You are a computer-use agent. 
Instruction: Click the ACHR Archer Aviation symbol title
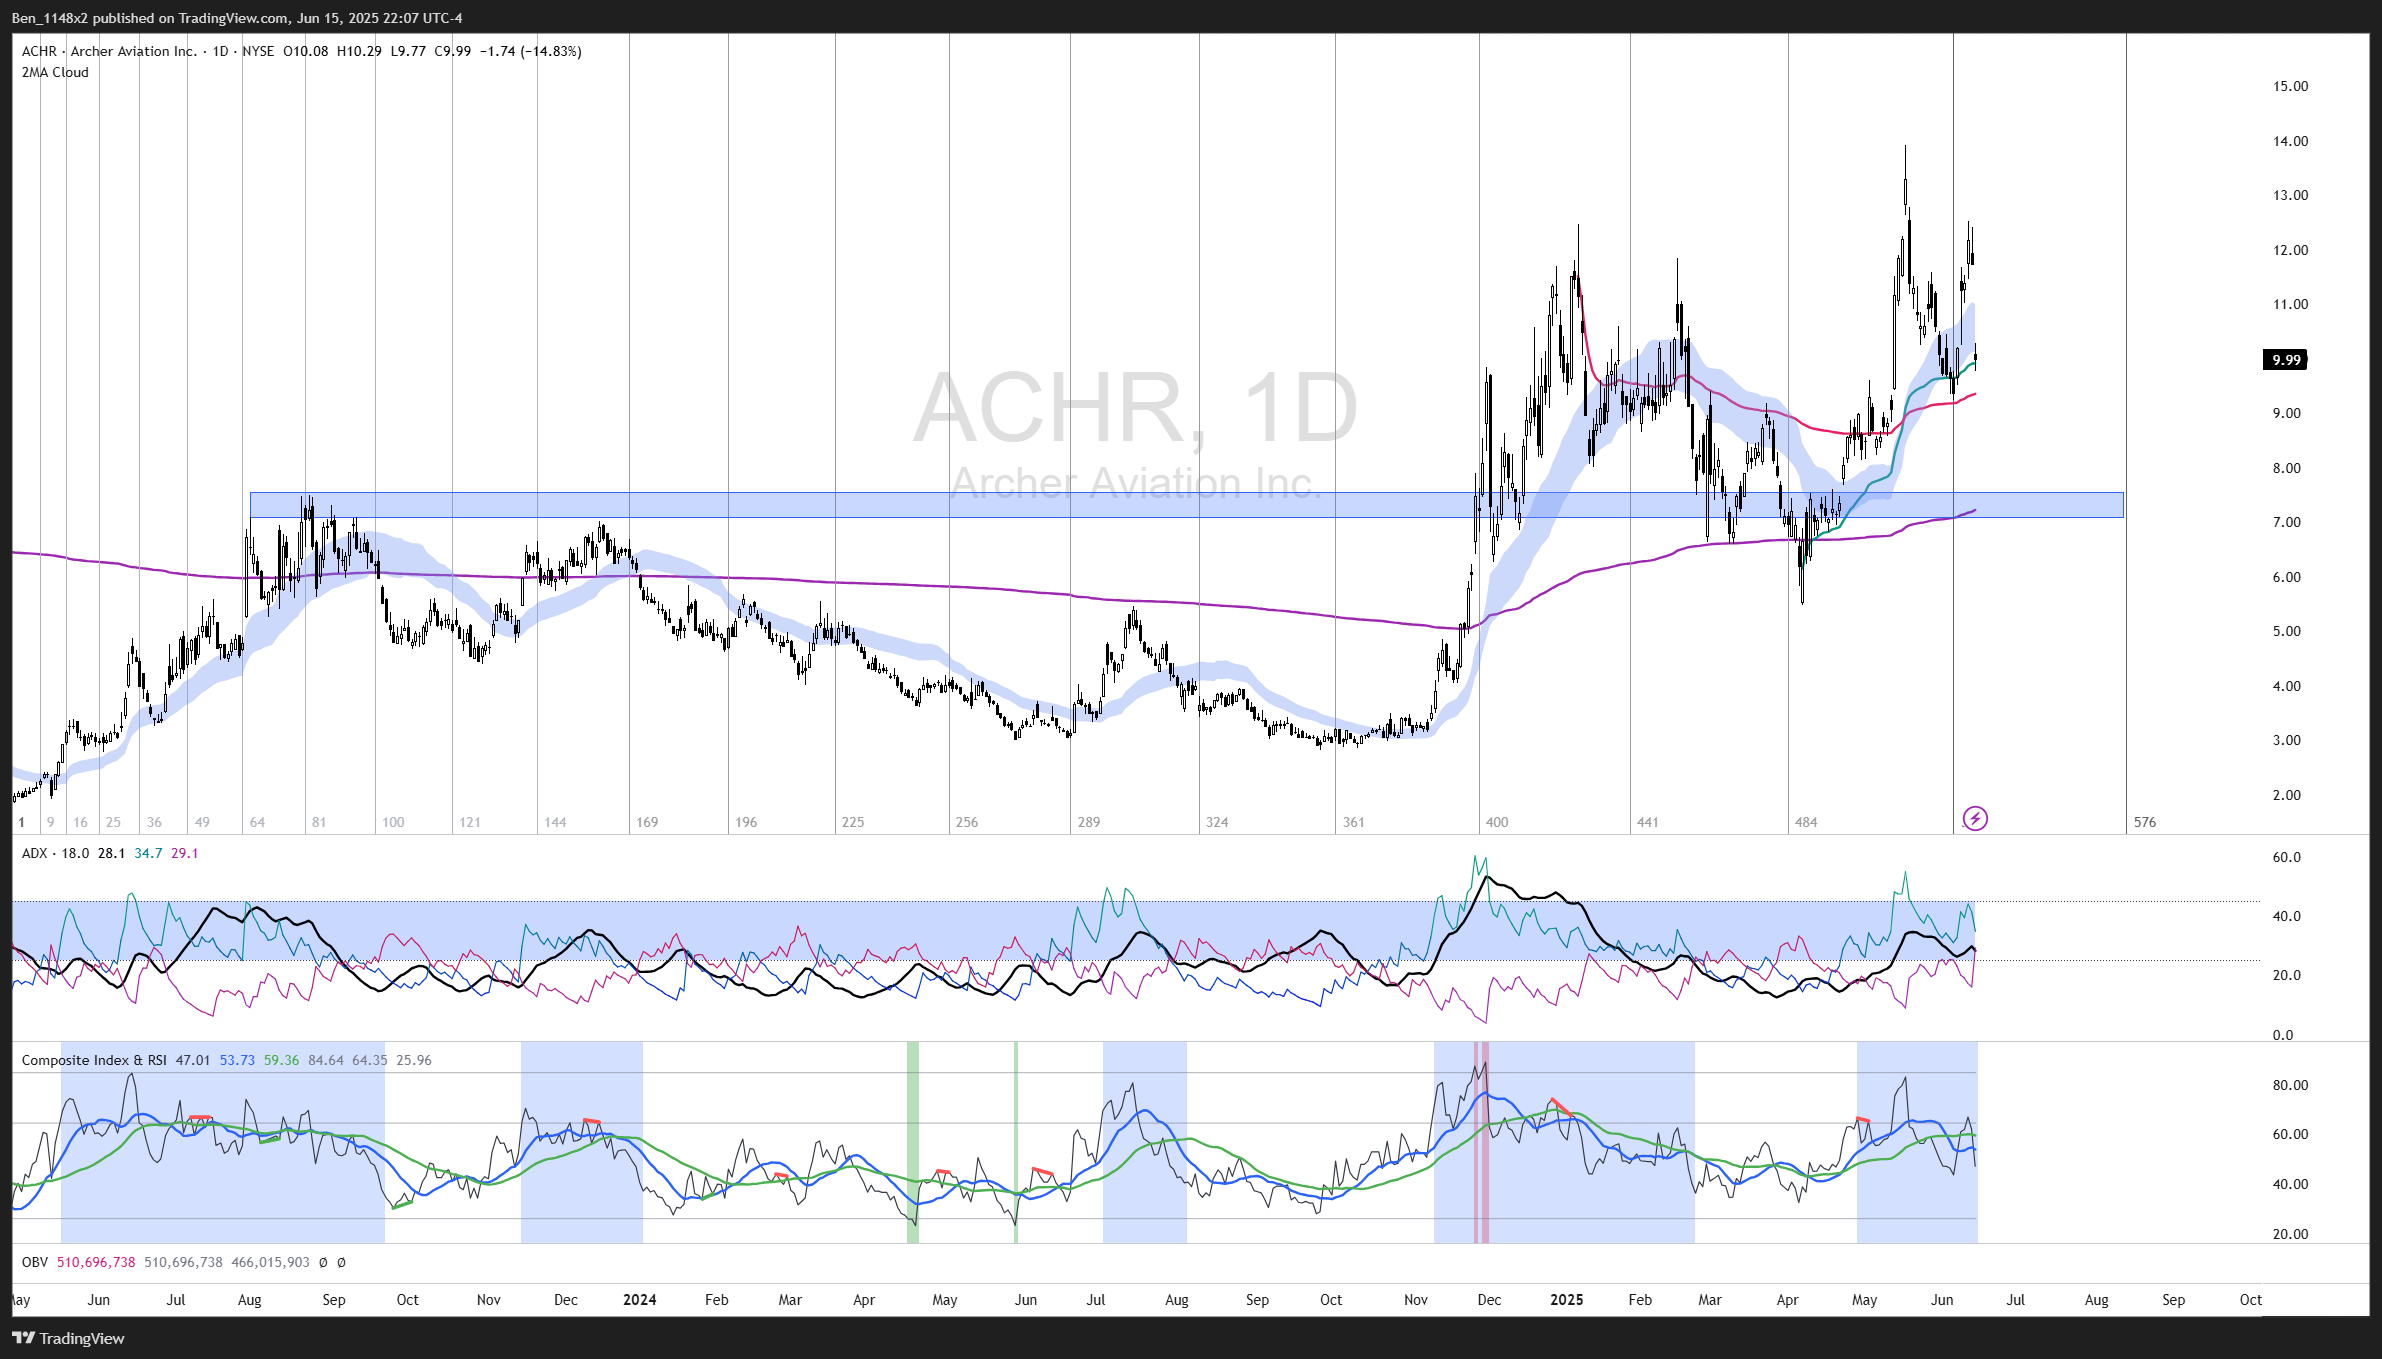109,51
